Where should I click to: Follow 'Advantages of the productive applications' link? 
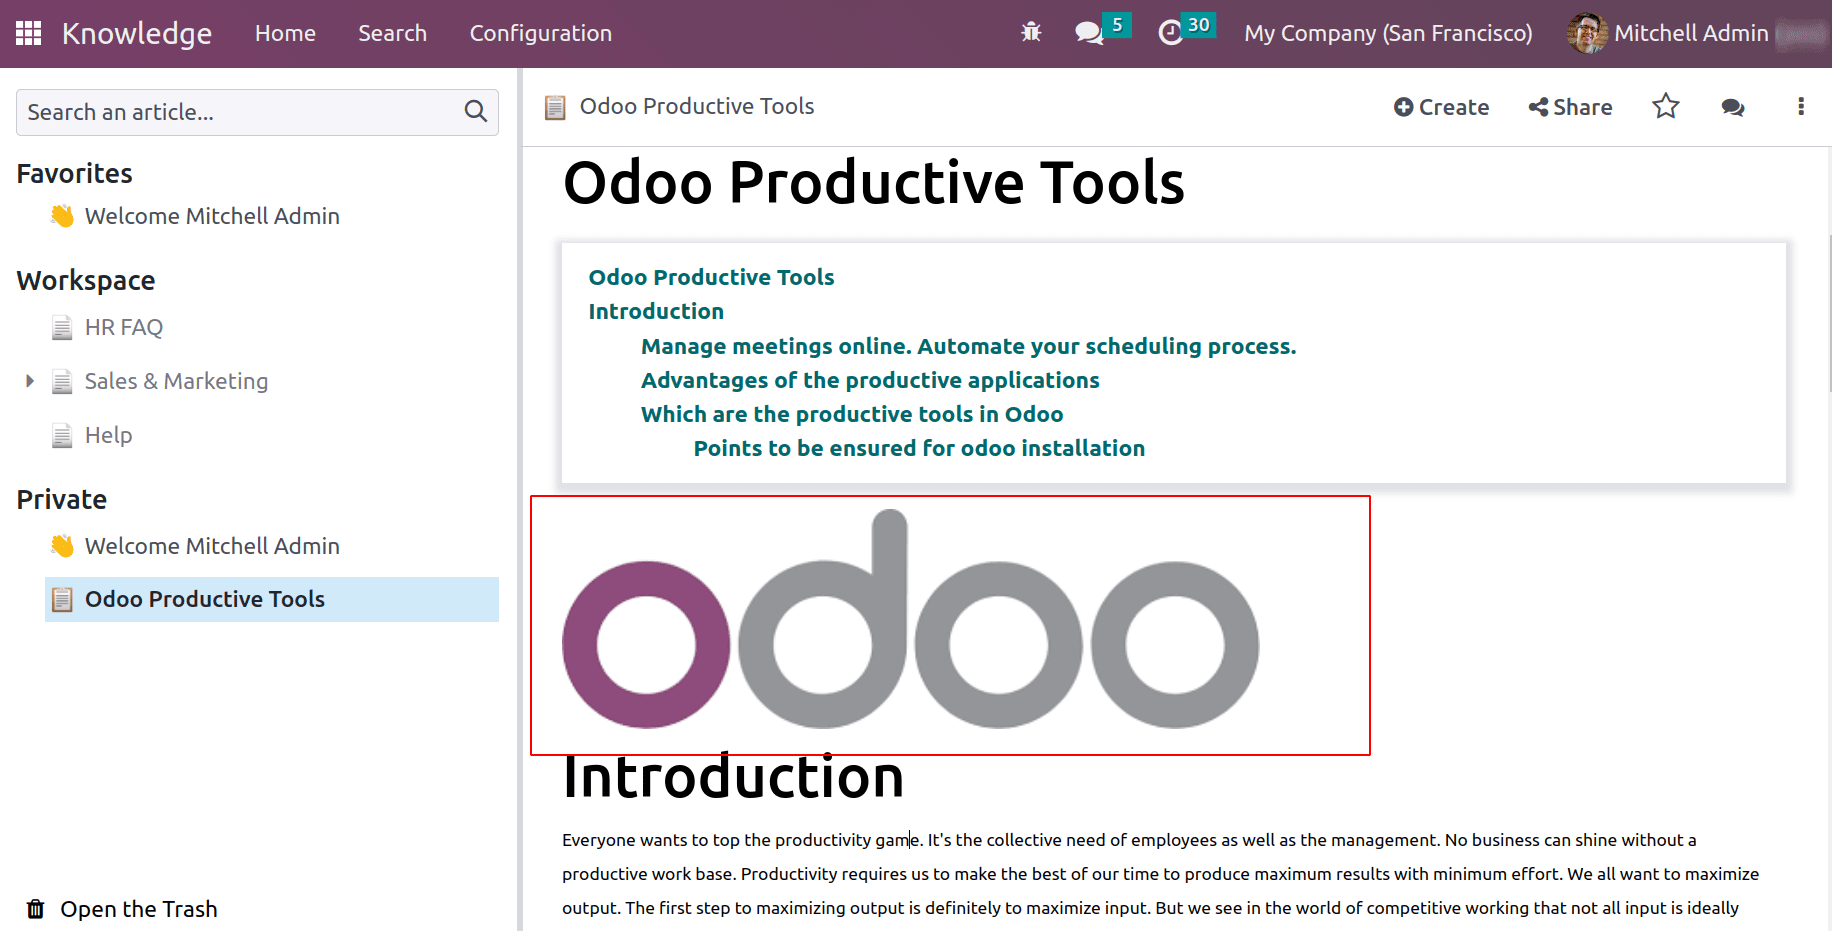tap(870, 380)
